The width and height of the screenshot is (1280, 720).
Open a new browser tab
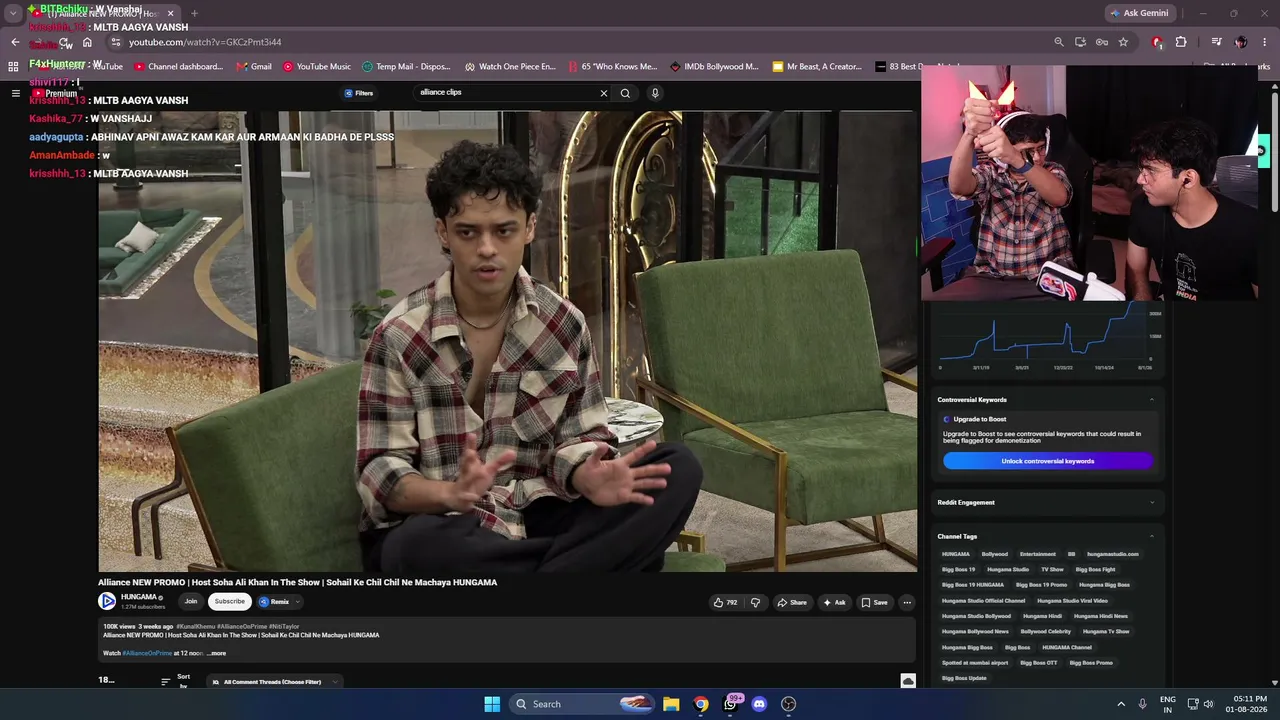click(194, 13)
